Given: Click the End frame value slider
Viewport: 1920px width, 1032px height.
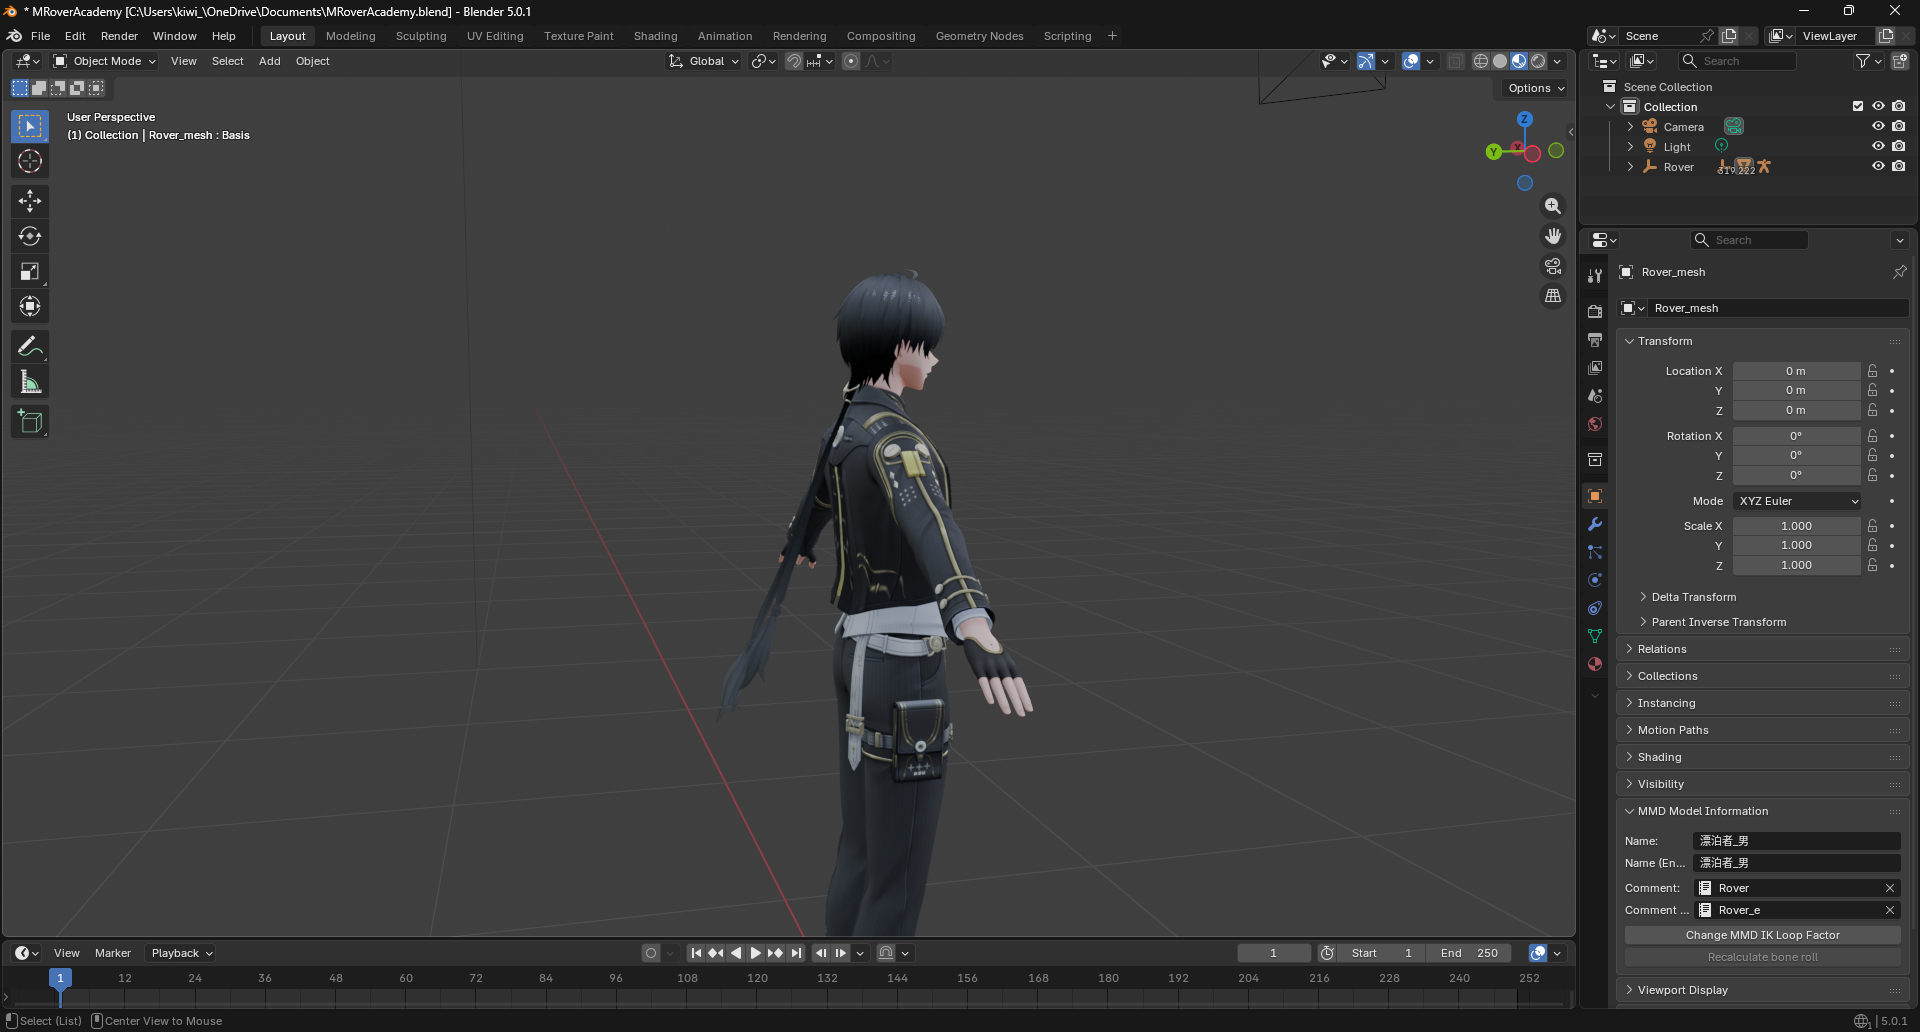Looking at the screenshot, I should [x=1469, y=953].
